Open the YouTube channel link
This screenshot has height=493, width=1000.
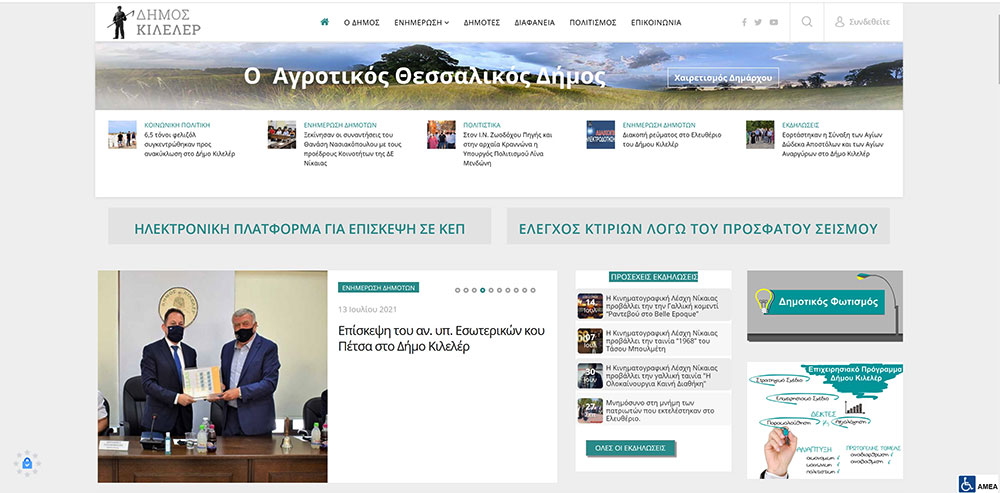pyautogui.click(x=774, y=22)
